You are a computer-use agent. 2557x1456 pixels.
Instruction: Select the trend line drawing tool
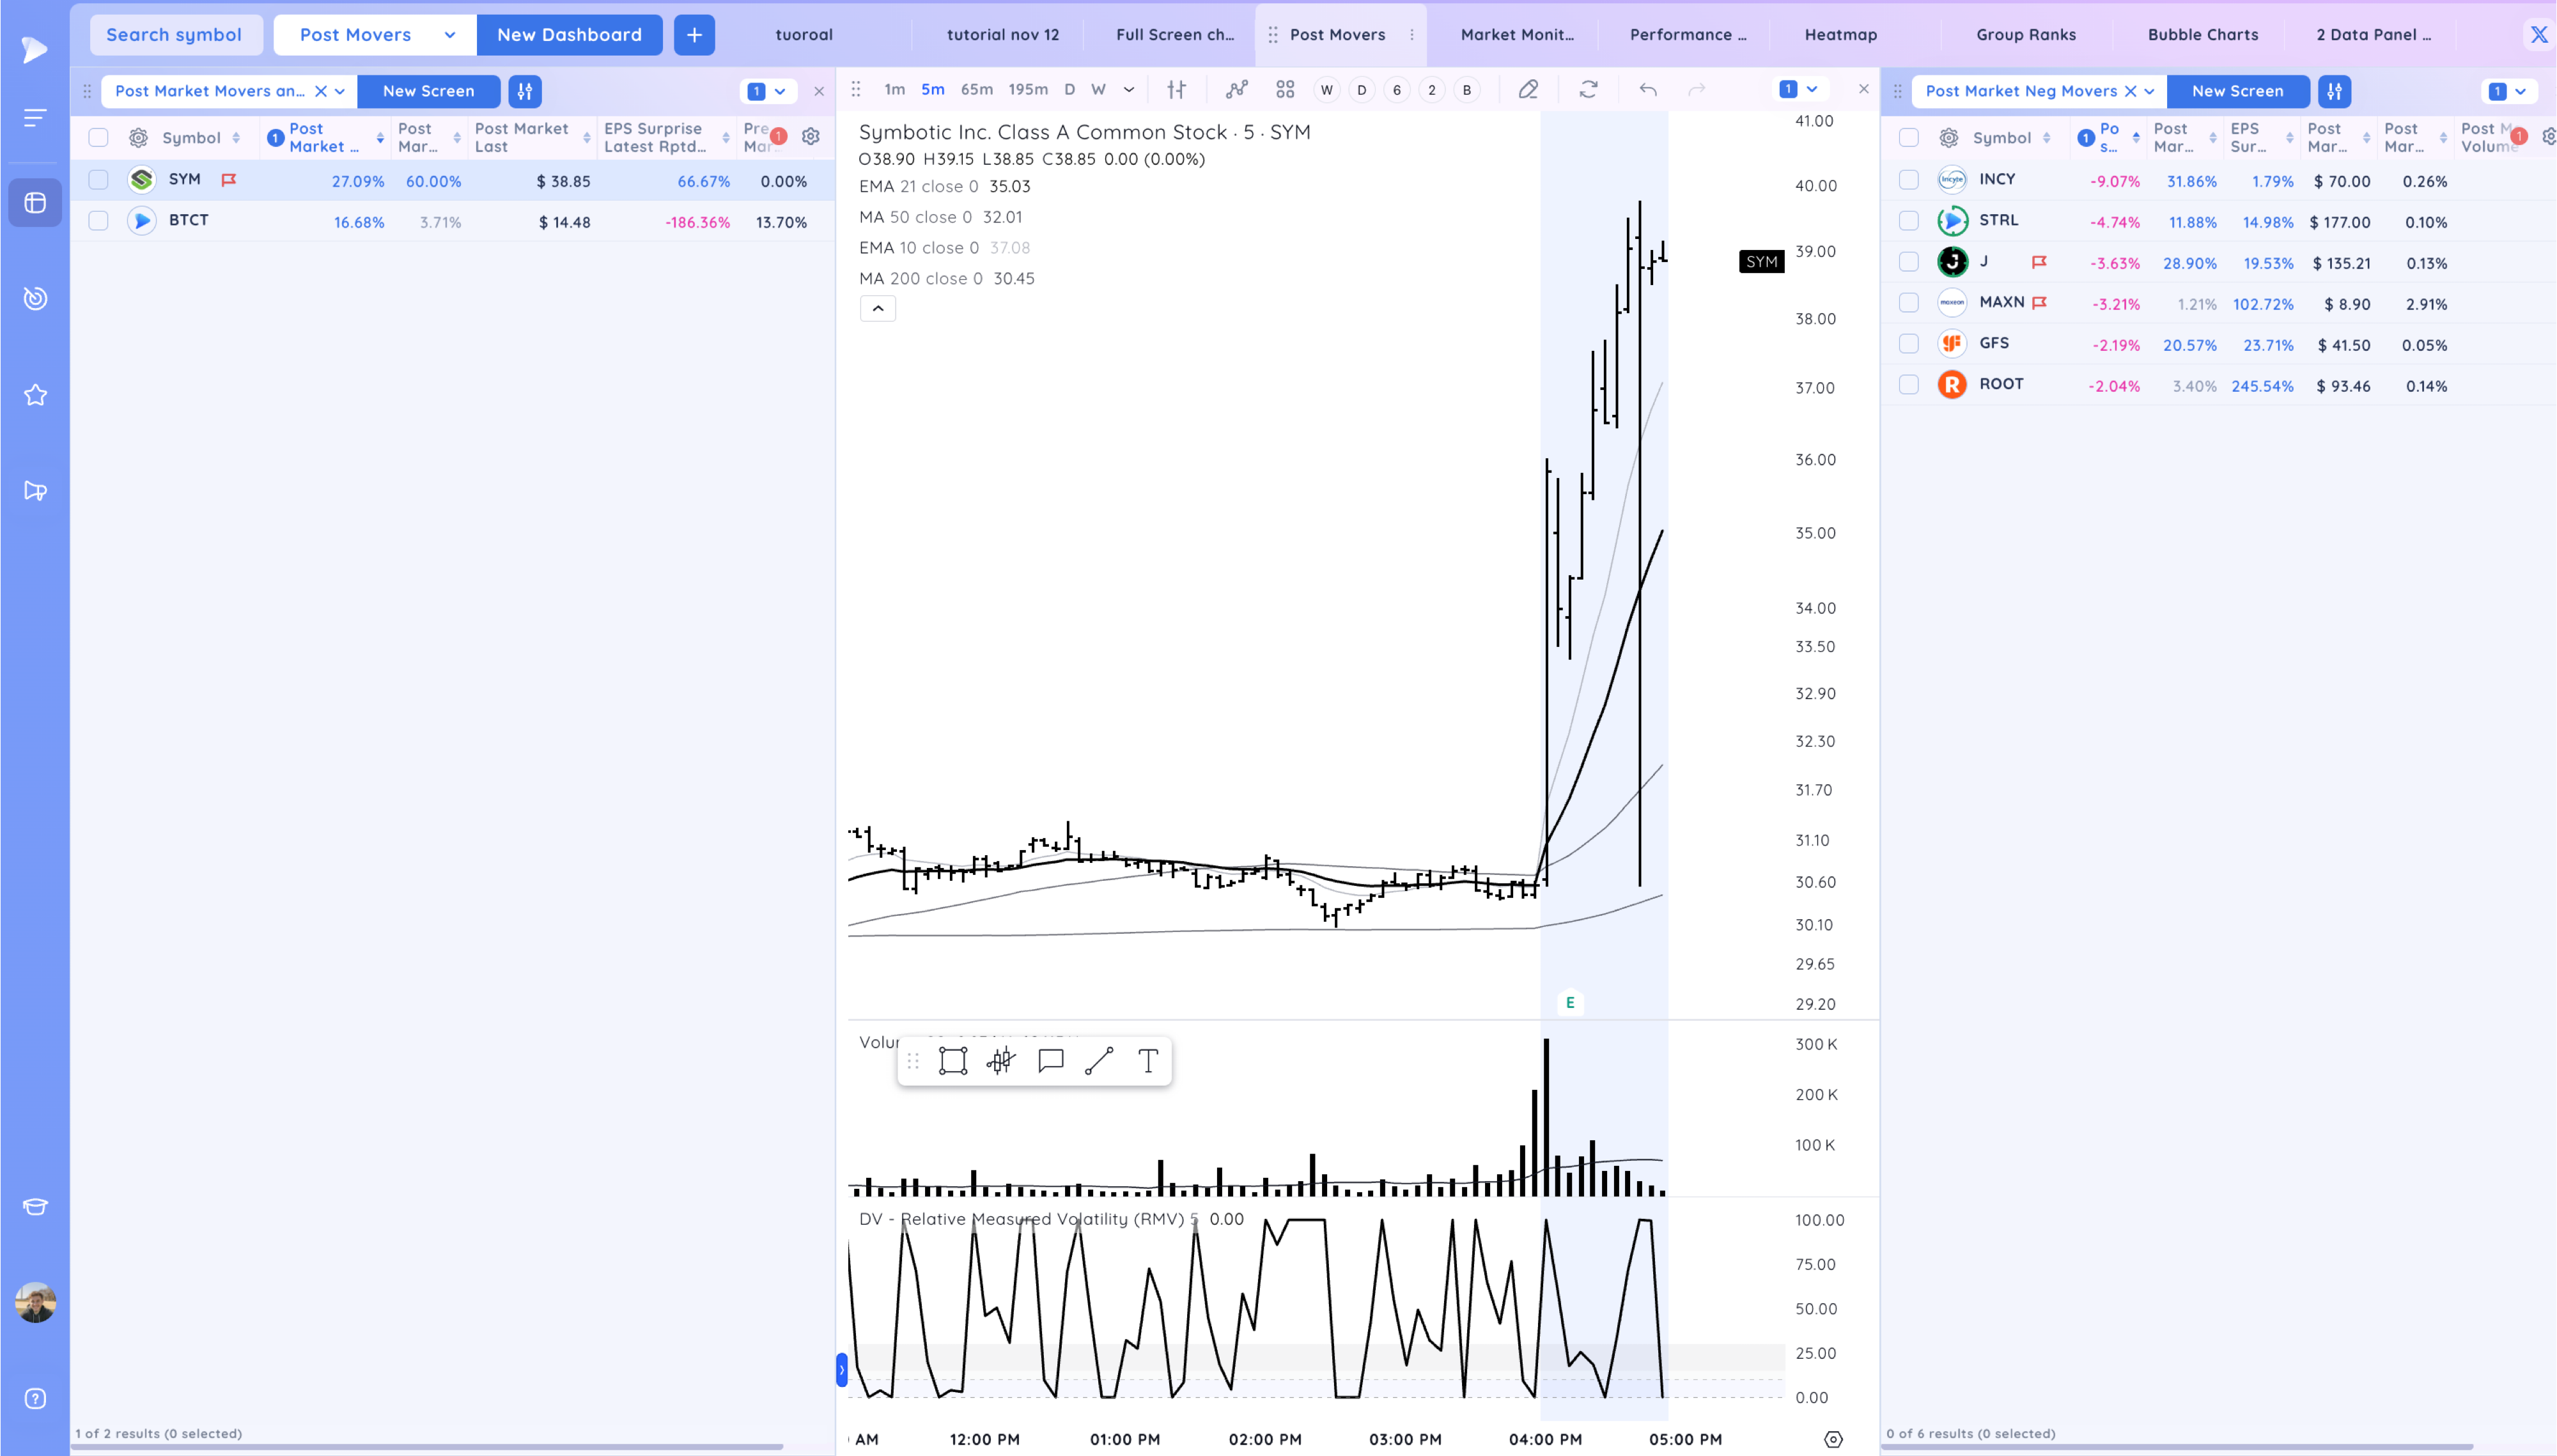[1099, 1061]
